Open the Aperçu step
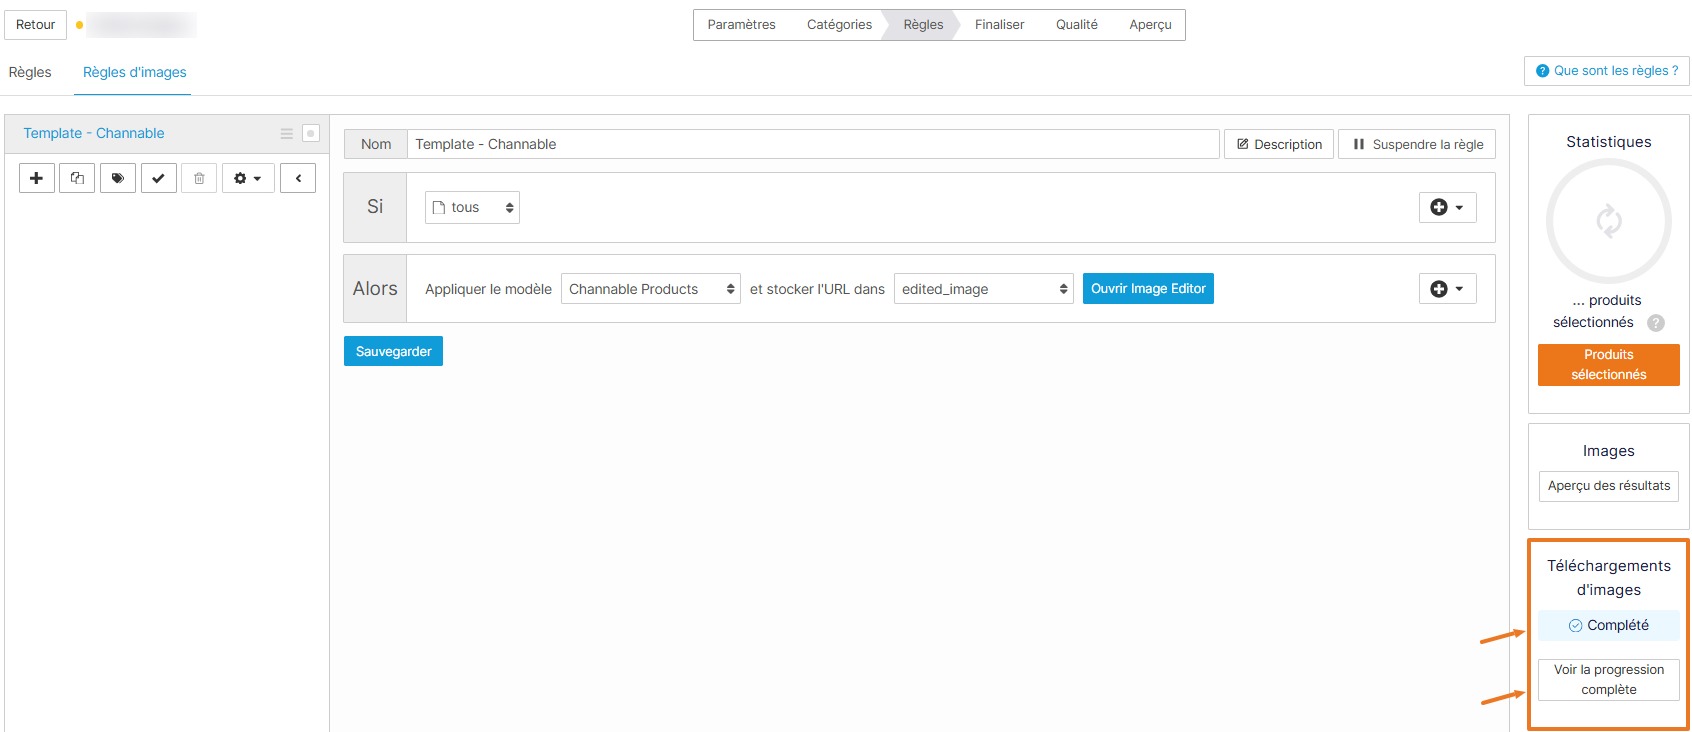Image resolution: width=1692 pixels, height=732 pixels. 1150,25
